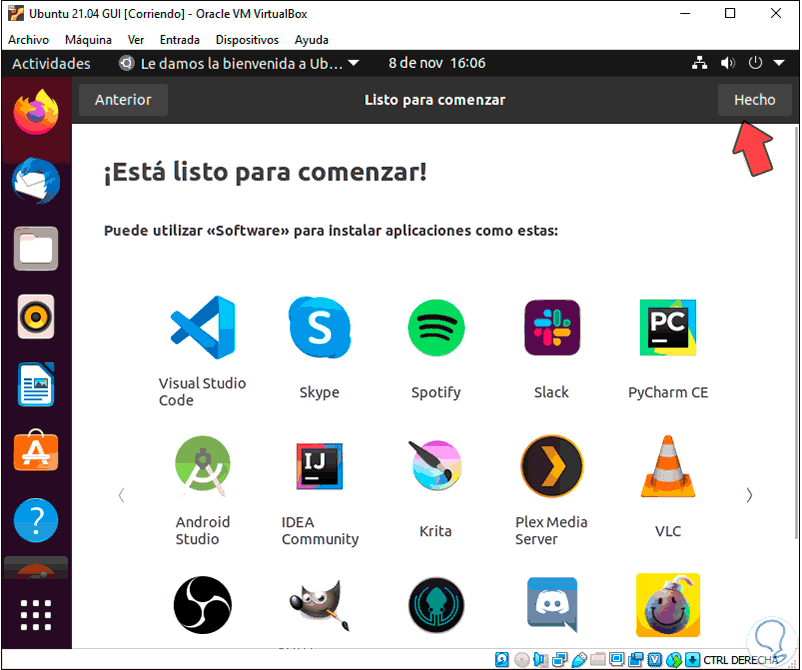Choose the smiling bomb game icon
The width and height of the screenshot is (802, 670).
[668, 605]
